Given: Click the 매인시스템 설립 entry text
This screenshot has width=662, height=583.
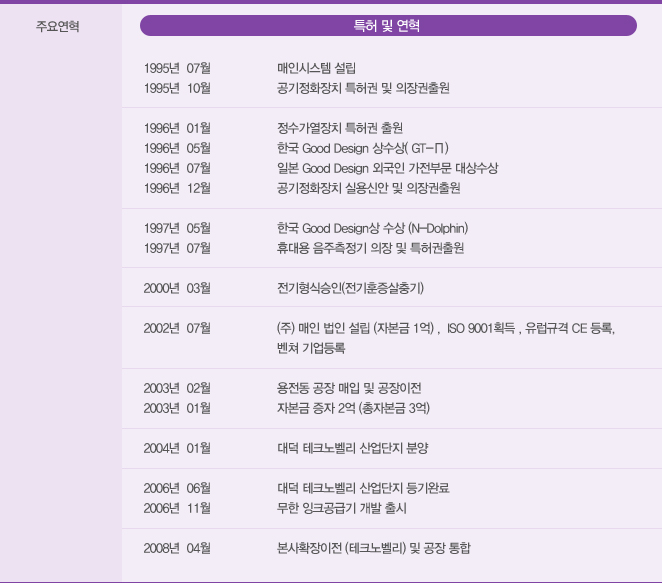Looking at the screenshot, I should click(316, 68).
